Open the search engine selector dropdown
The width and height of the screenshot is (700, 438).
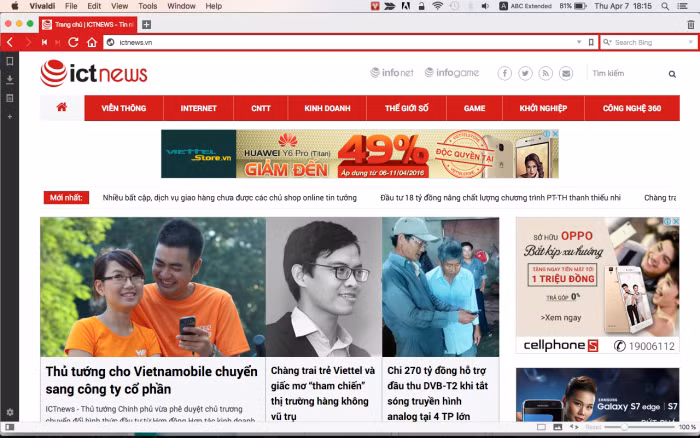pos(607,42)
